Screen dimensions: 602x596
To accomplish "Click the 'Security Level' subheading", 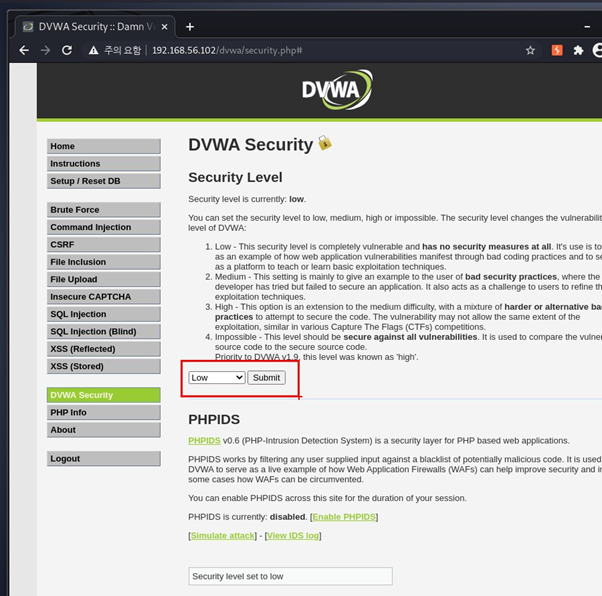I will coord(235,177).
